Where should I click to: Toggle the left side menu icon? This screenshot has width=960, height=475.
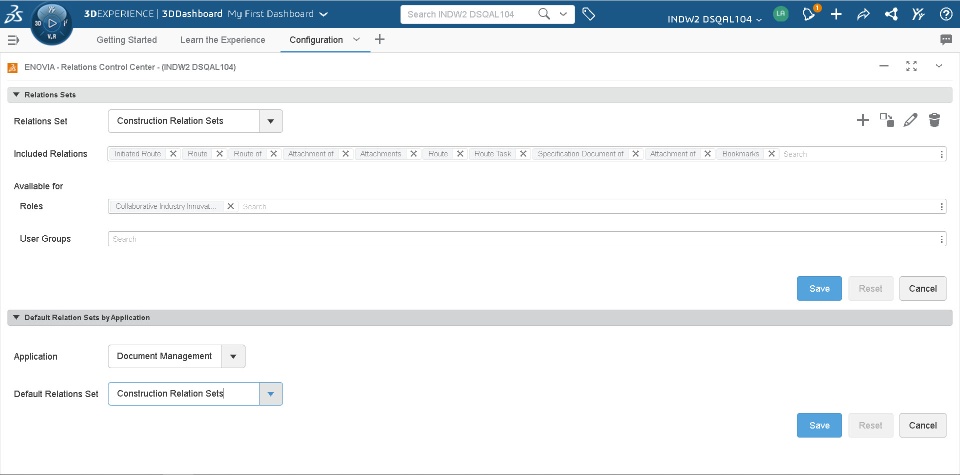pos(13,40)
